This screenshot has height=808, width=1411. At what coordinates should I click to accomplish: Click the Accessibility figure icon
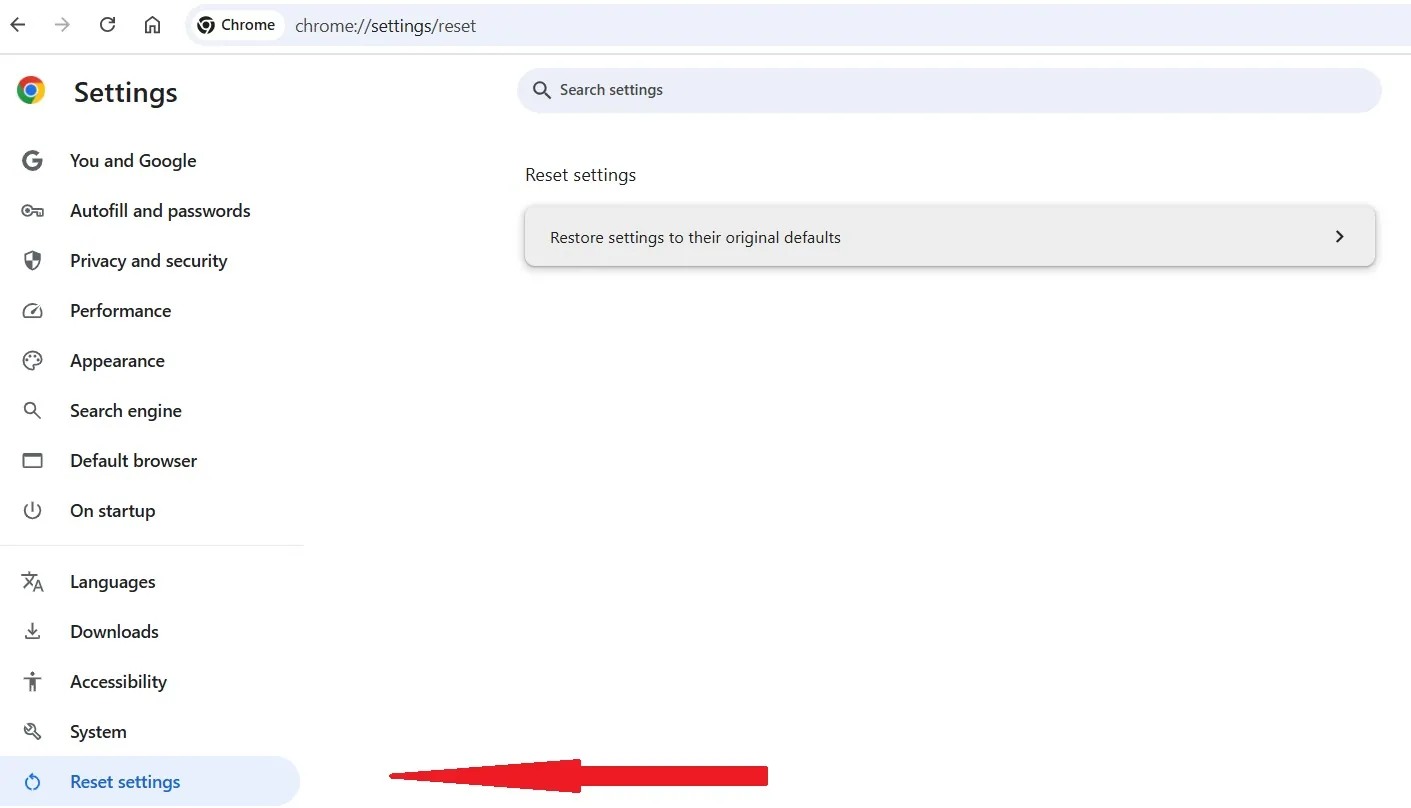(x=32, y=682)
